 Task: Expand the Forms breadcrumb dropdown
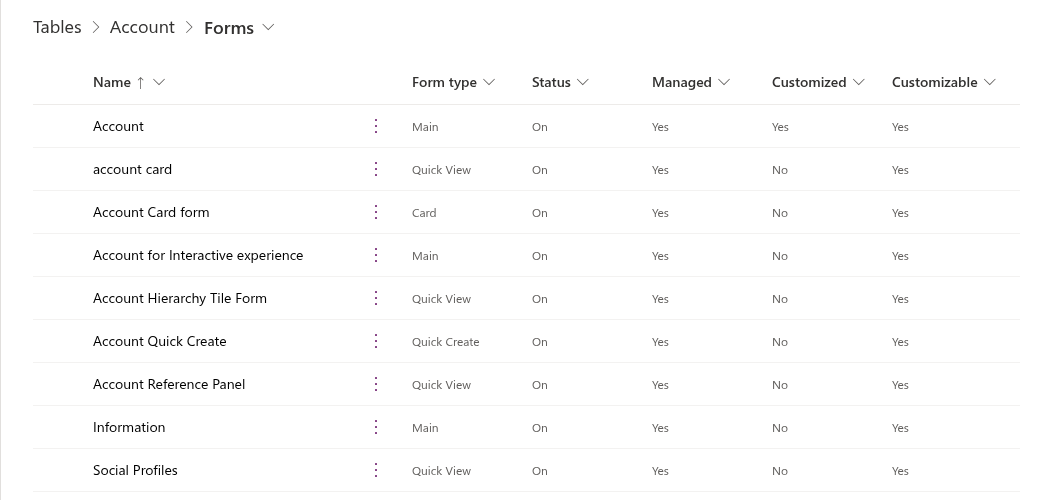(x=268, y=28)
